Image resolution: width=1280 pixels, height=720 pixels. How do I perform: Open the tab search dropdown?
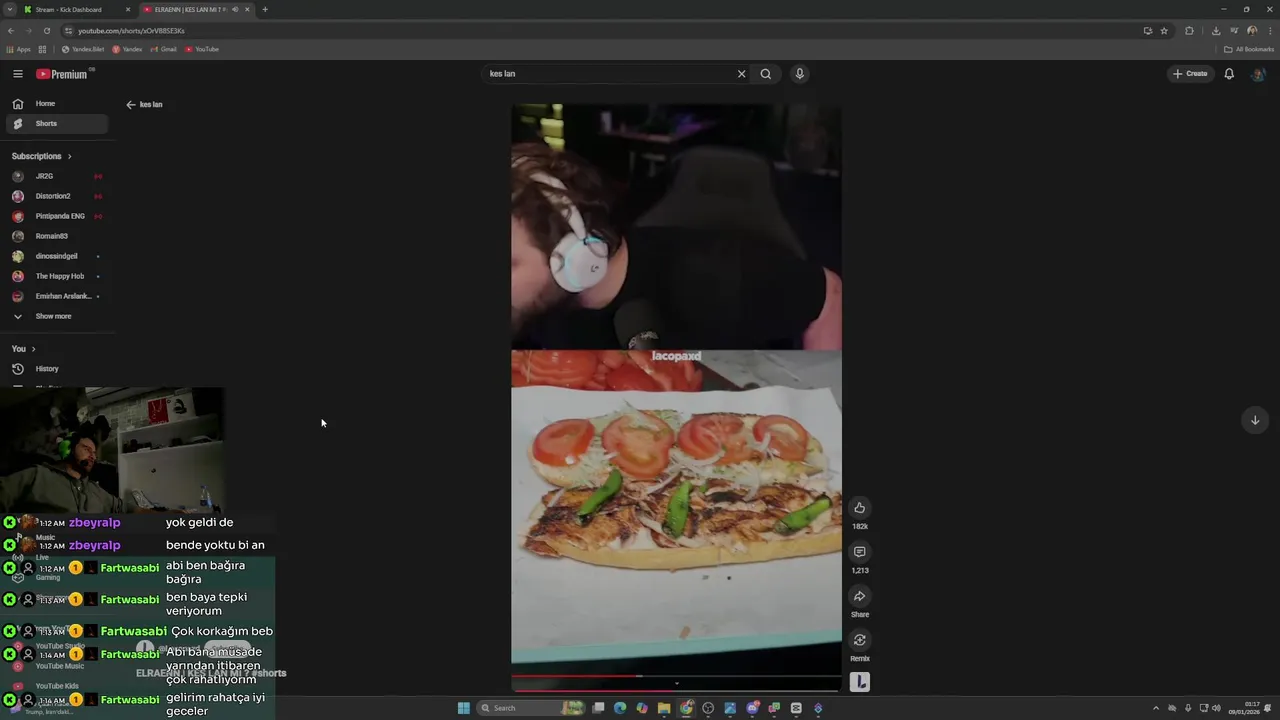coord(9,9)
